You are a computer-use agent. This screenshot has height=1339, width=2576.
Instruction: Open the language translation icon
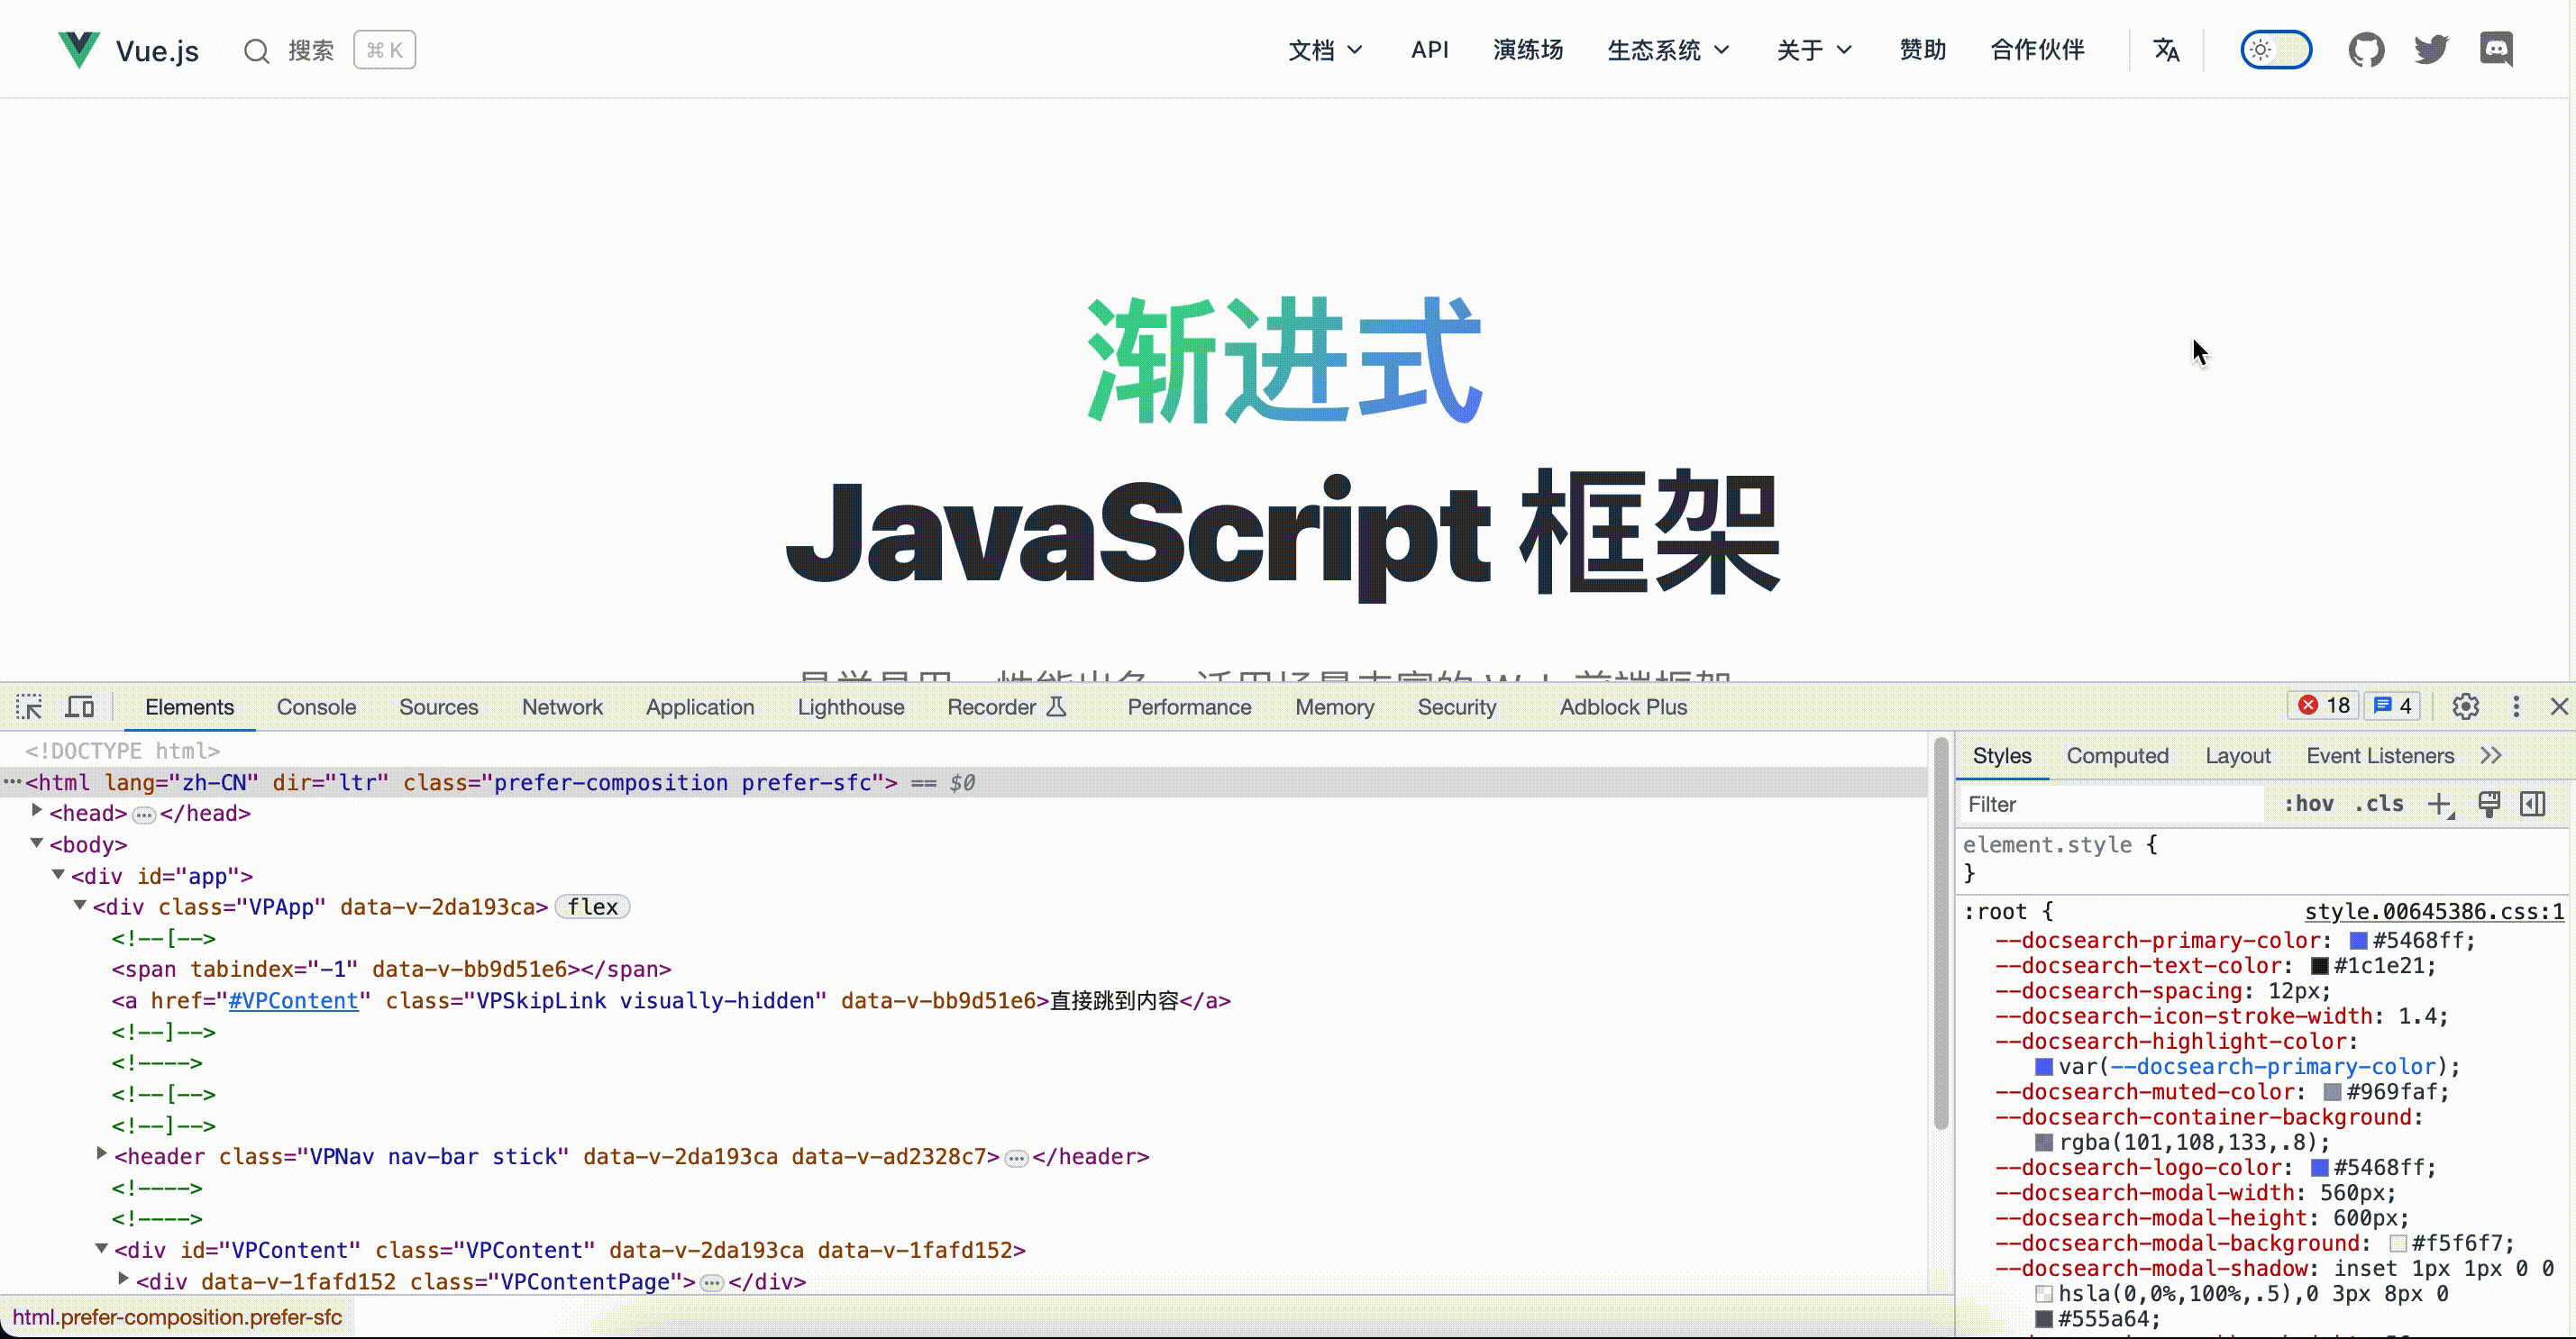tap(2166, 50)
